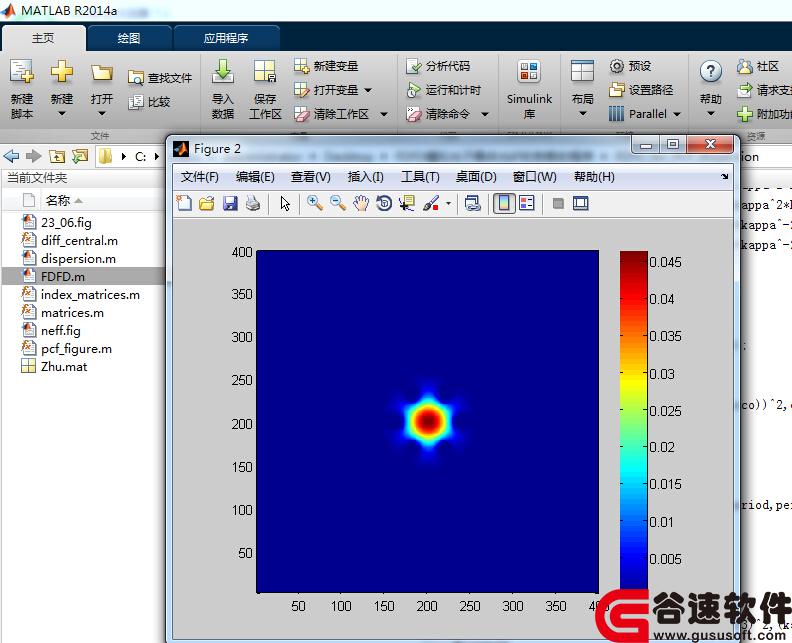
Task: Click Find Files (查找文件) button
Action: (160, 78)
